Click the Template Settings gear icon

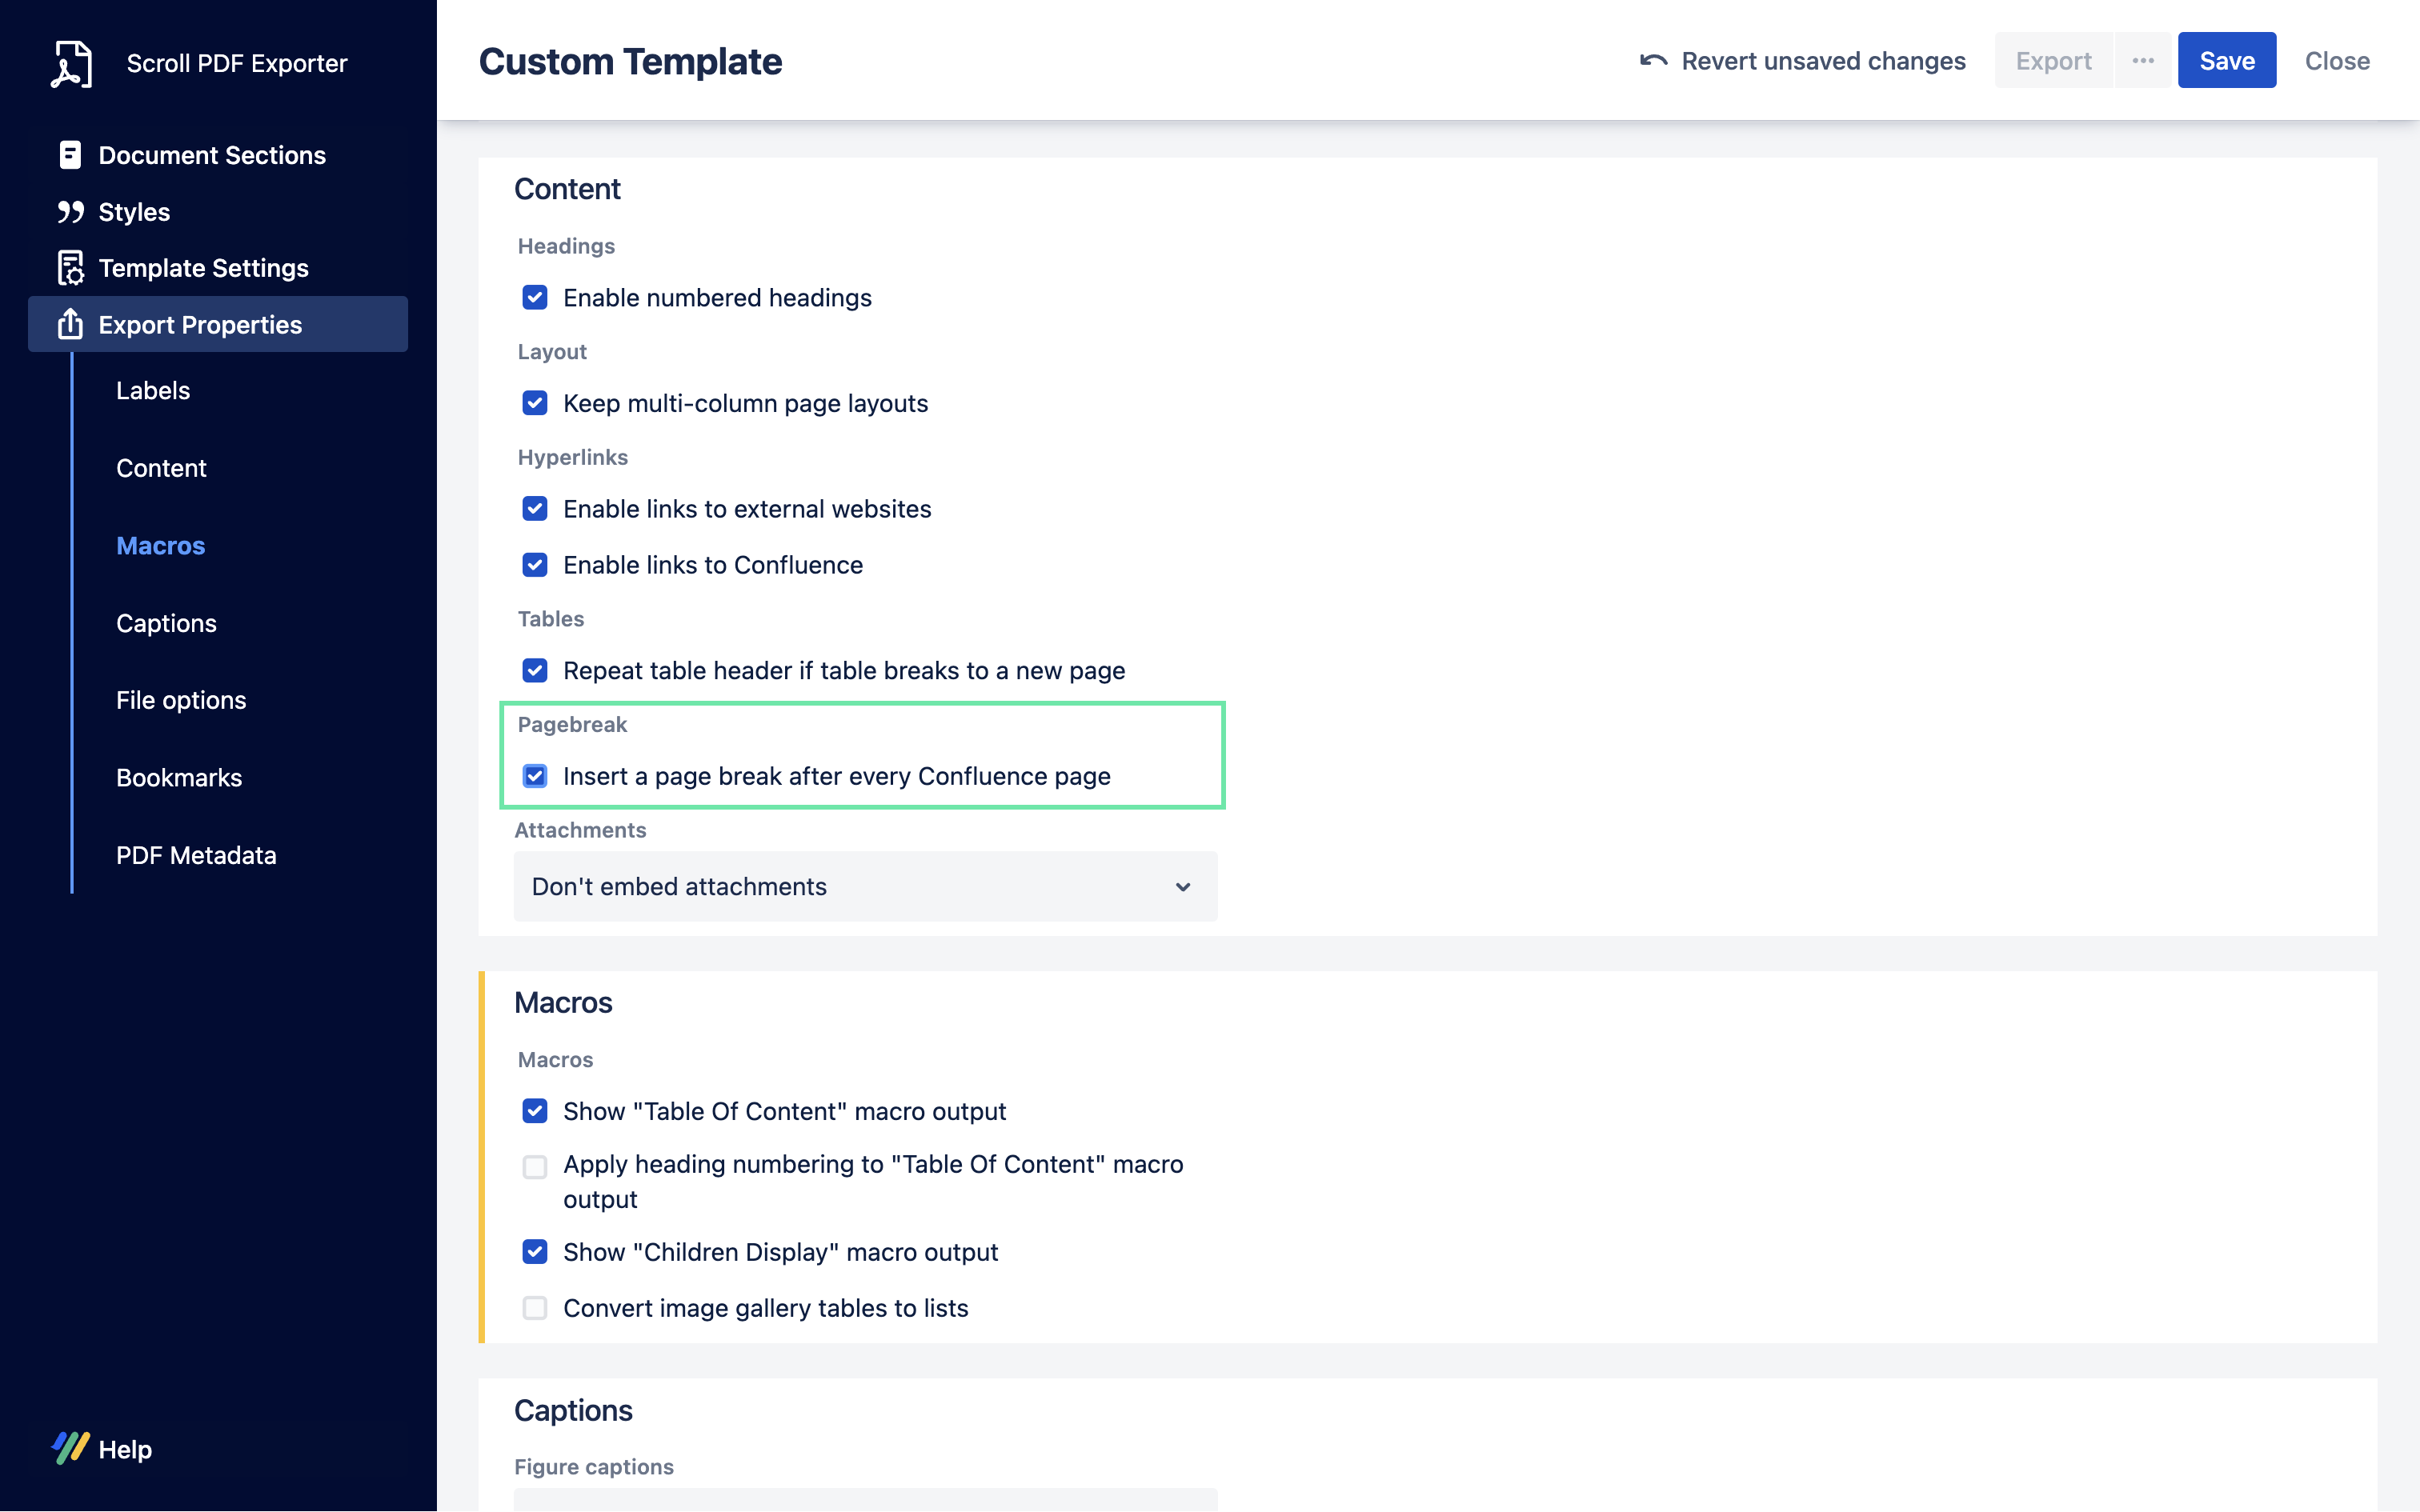70,268
